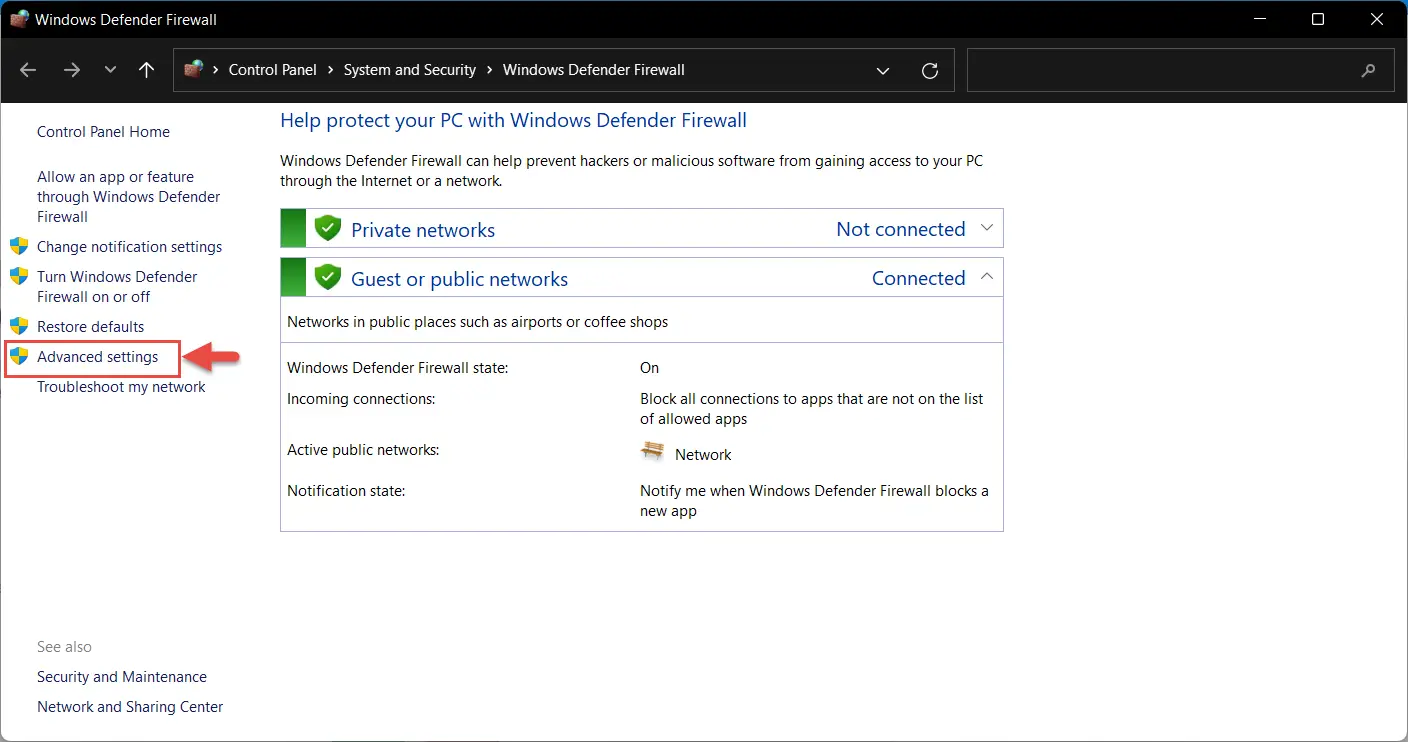
Task: Open Change notification settings
Action: (130, 247)
